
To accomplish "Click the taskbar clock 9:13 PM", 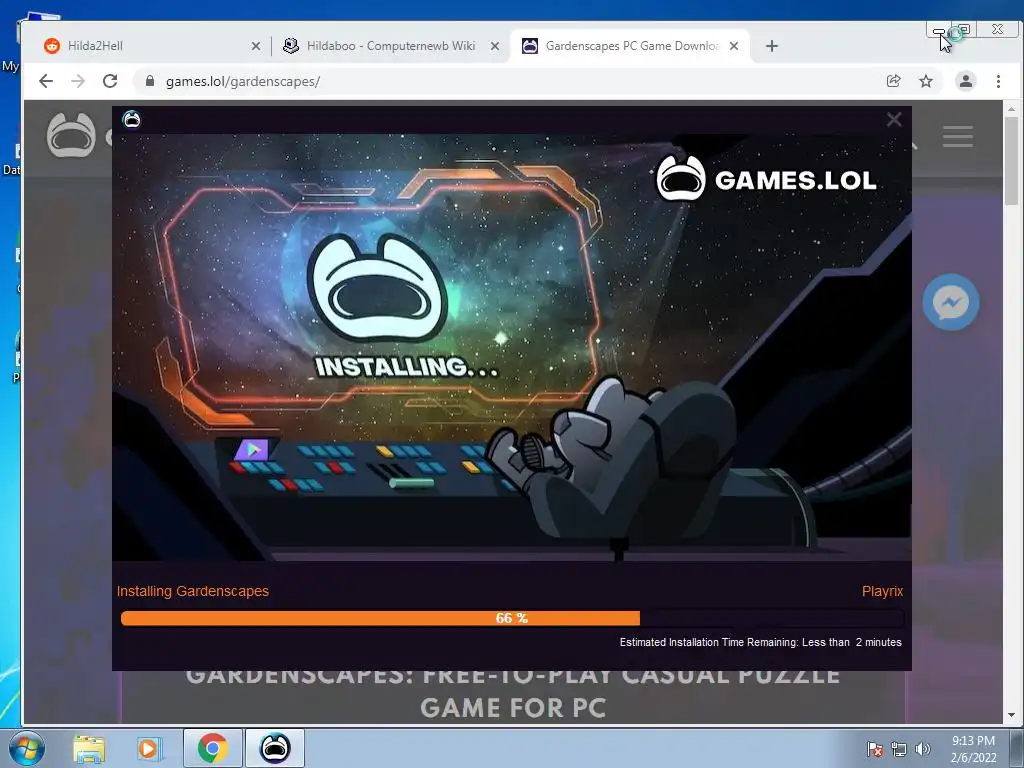I will point(973,749).
